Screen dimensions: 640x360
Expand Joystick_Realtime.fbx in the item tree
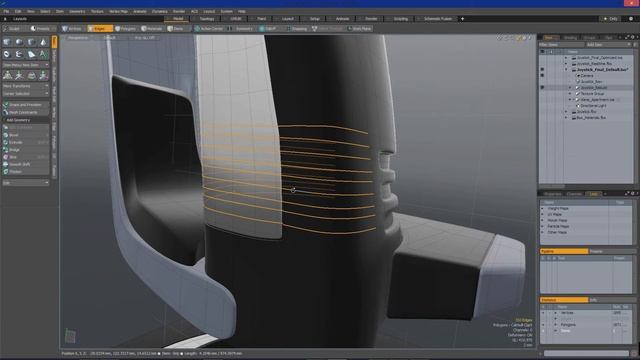566,64
